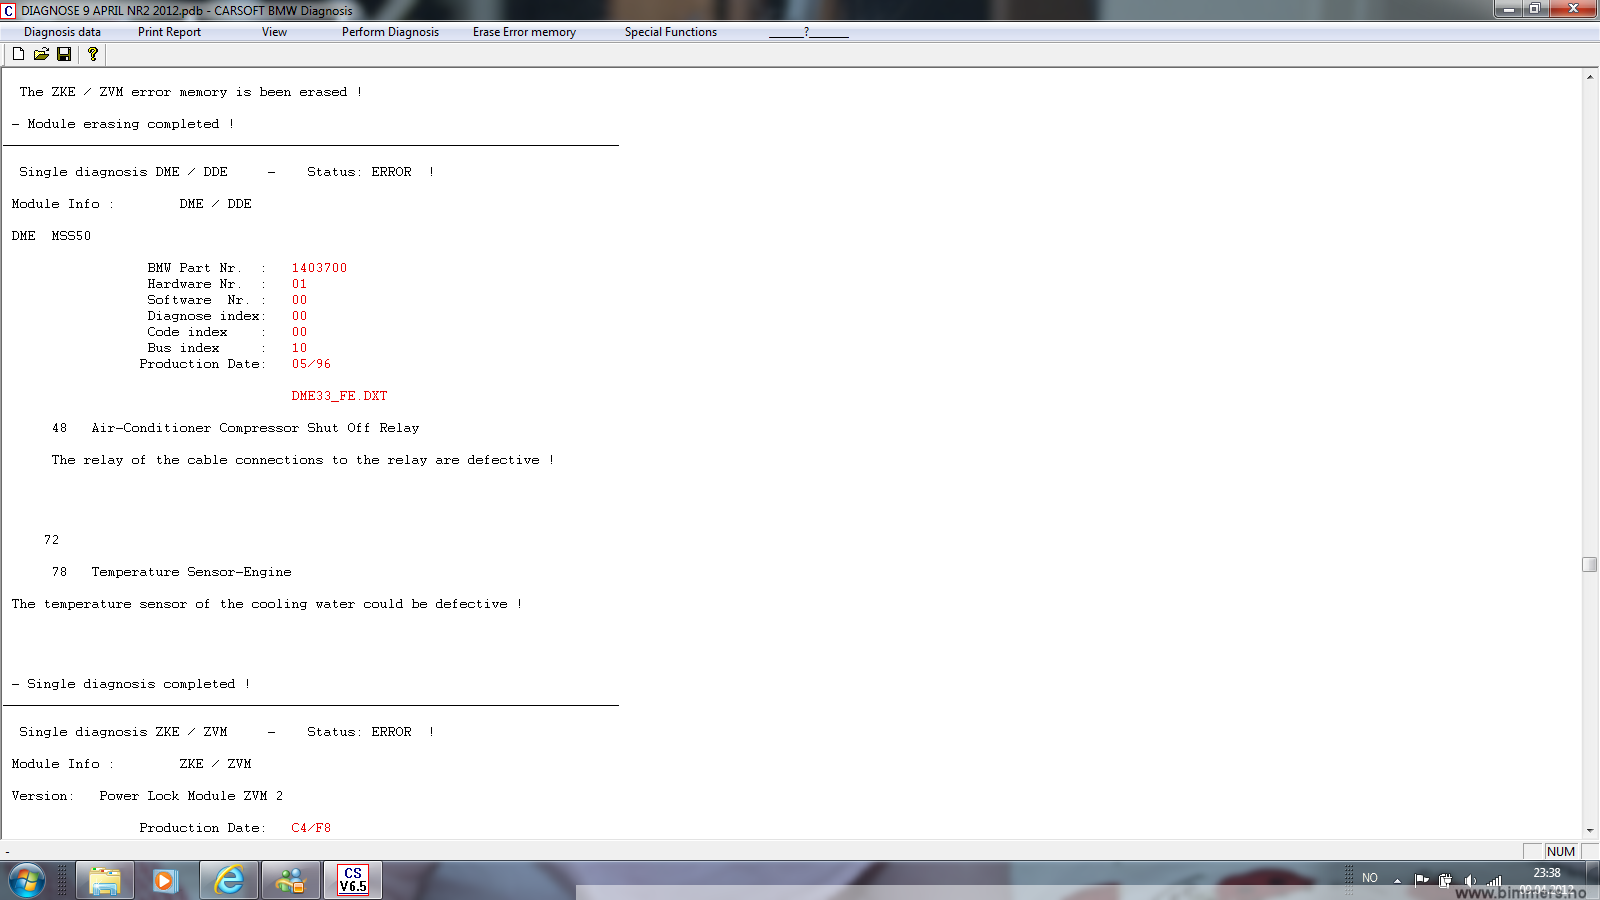Open Help via the question mark icon
Viewport: 1600px width, 900px height.
click(x=93, y=54)
